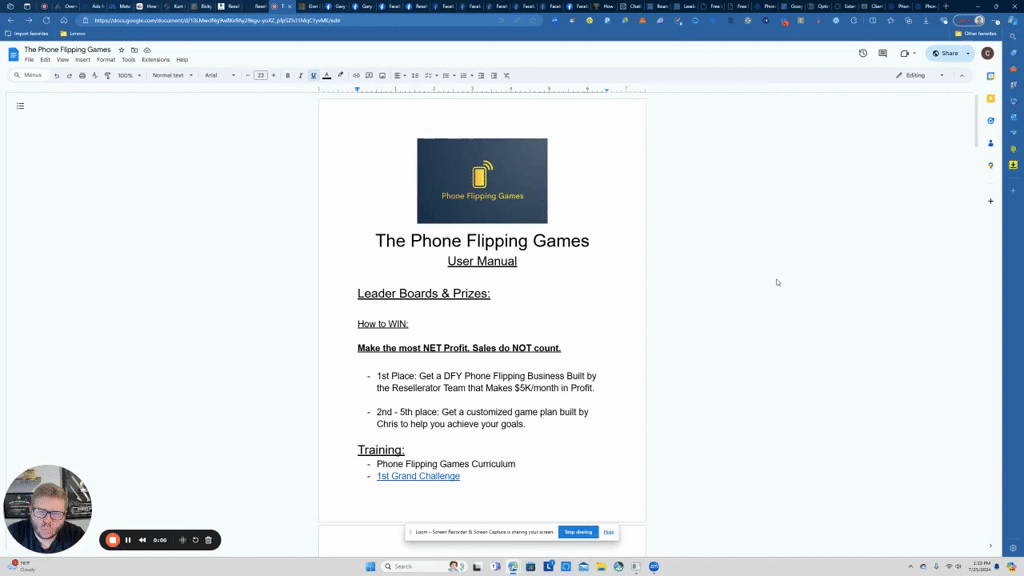Insert a link with toolbar icon

tap(356, 76)
